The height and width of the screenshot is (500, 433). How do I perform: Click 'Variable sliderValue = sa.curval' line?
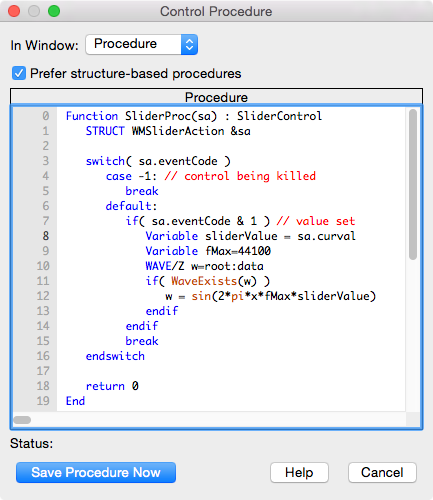[250, 236]
